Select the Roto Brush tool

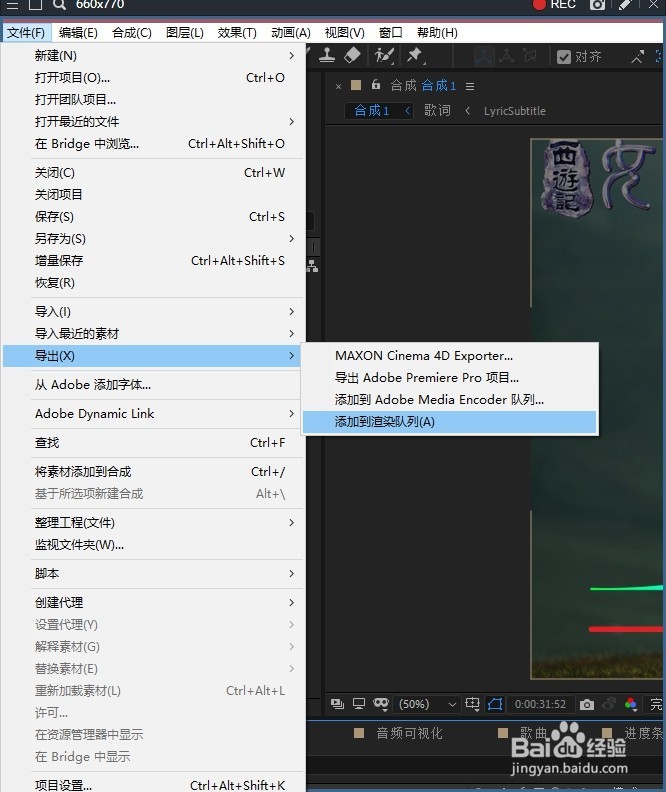point(384,56)
